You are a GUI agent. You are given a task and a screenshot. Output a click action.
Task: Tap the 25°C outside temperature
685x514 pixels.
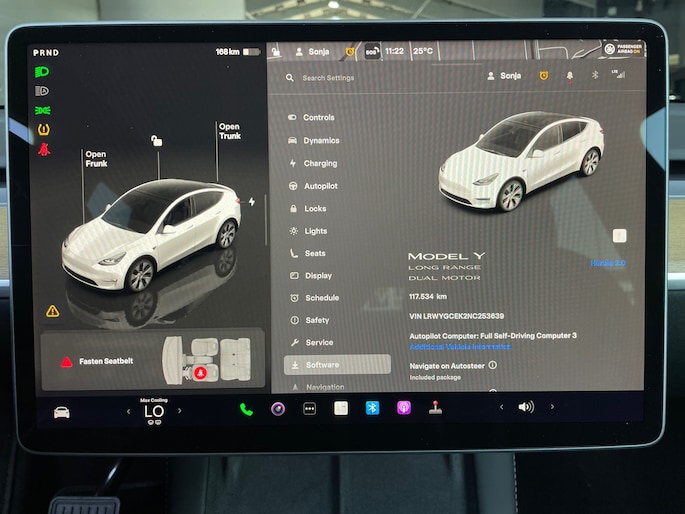coord(423,51)
